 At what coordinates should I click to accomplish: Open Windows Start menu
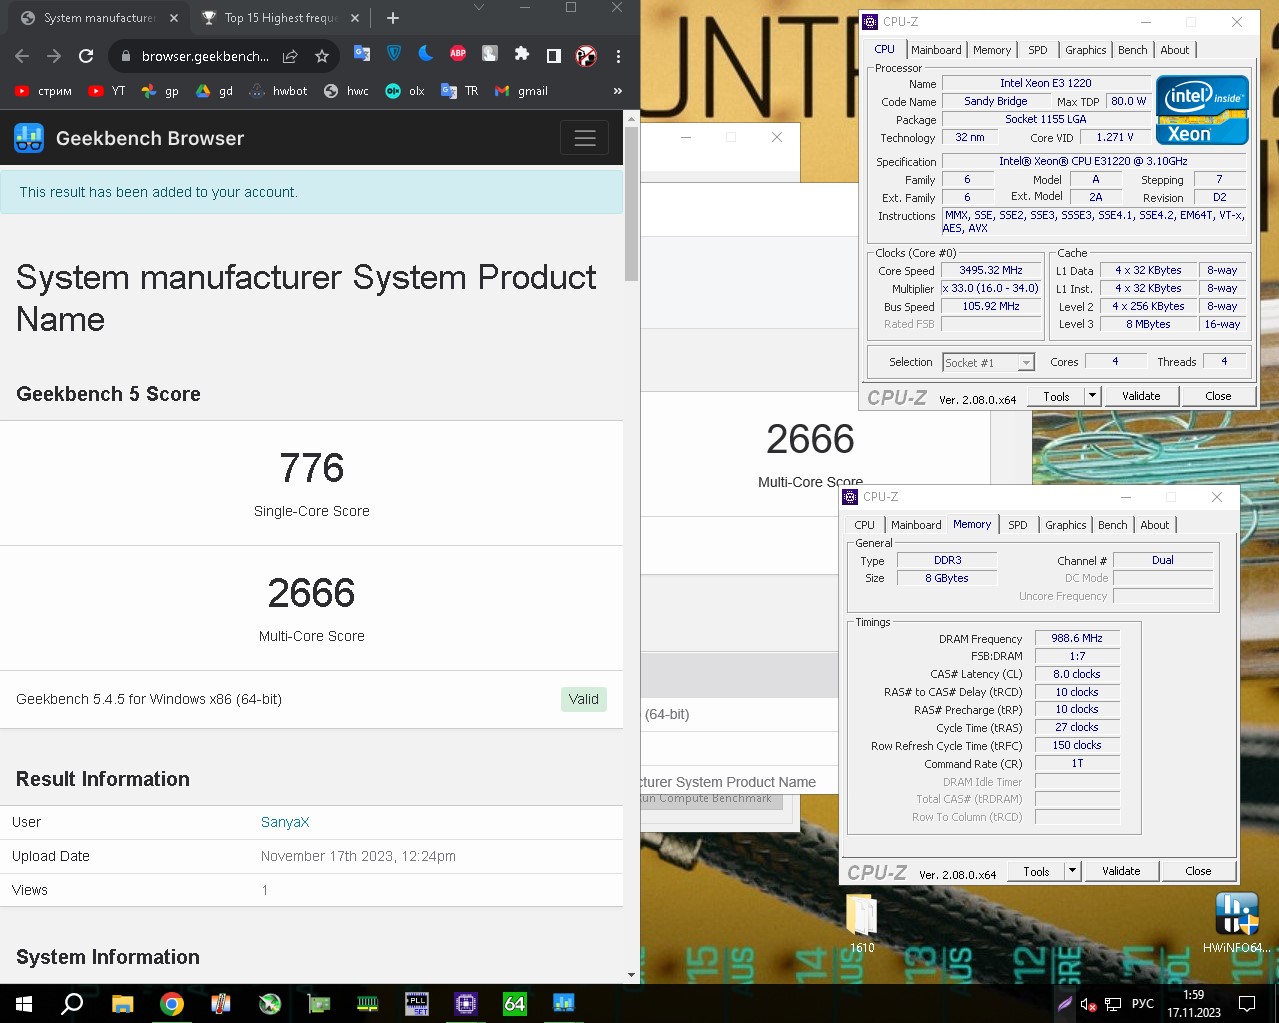[24, 1003]
